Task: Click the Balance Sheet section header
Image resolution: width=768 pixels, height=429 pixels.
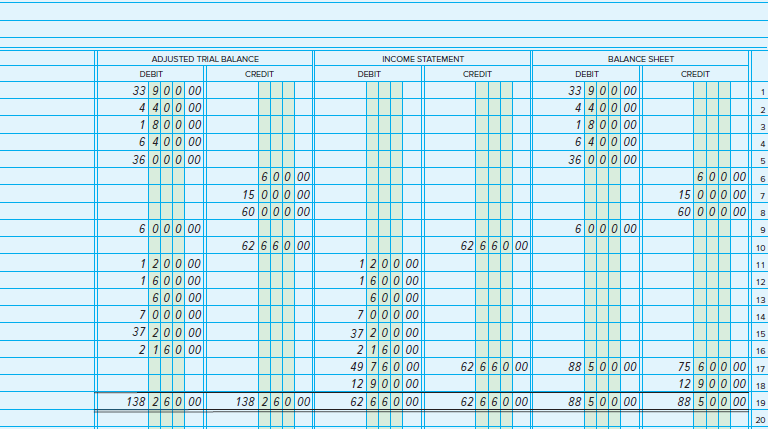Action: click(640, 59)
